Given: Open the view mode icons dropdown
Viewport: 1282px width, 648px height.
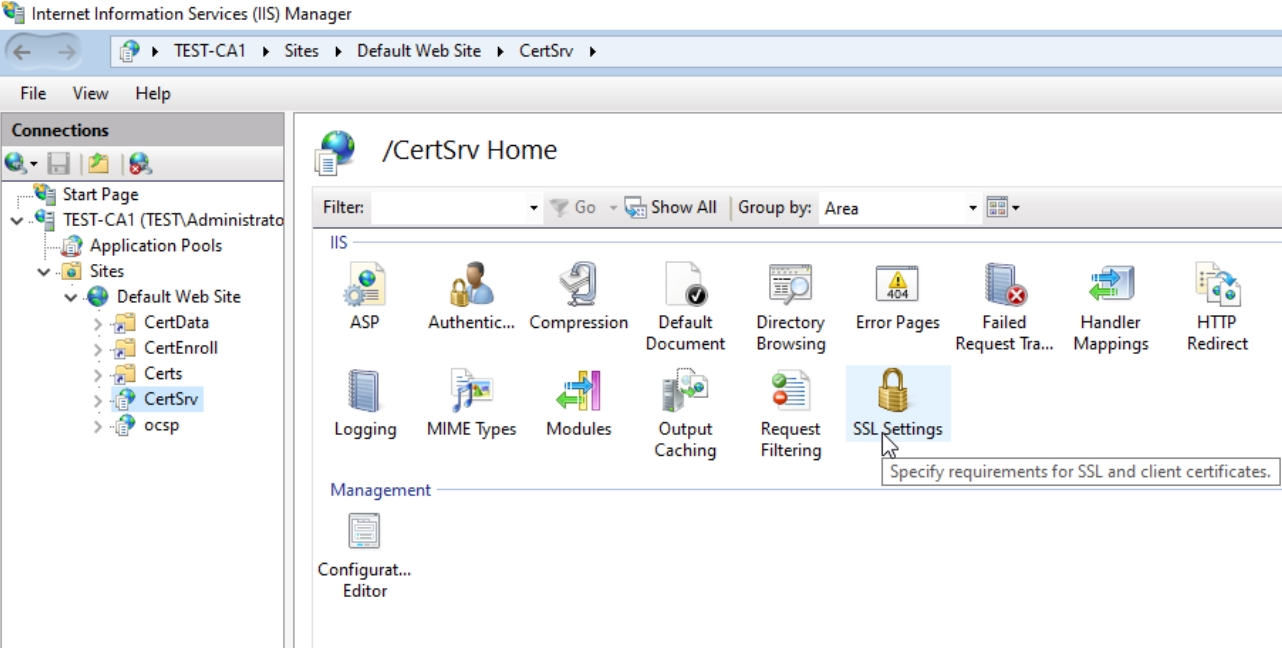Looking at the screenshot, I should pos(1003,208).
